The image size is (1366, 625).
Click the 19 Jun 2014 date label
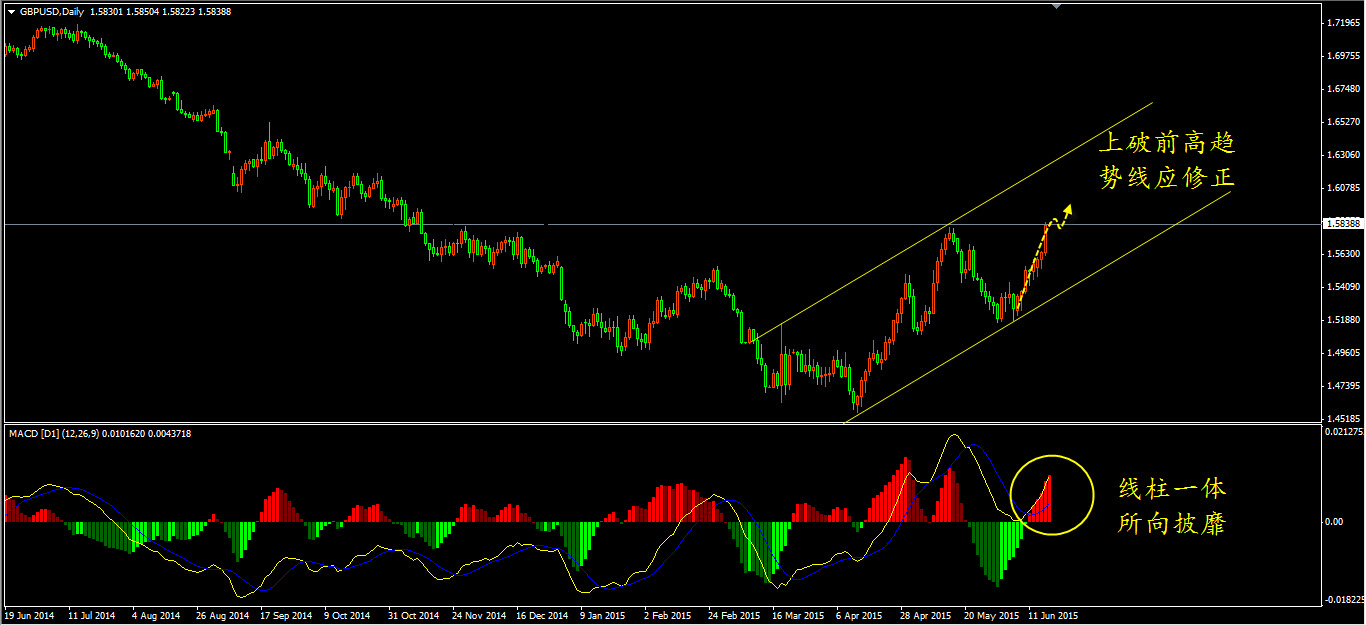[29, 615]
